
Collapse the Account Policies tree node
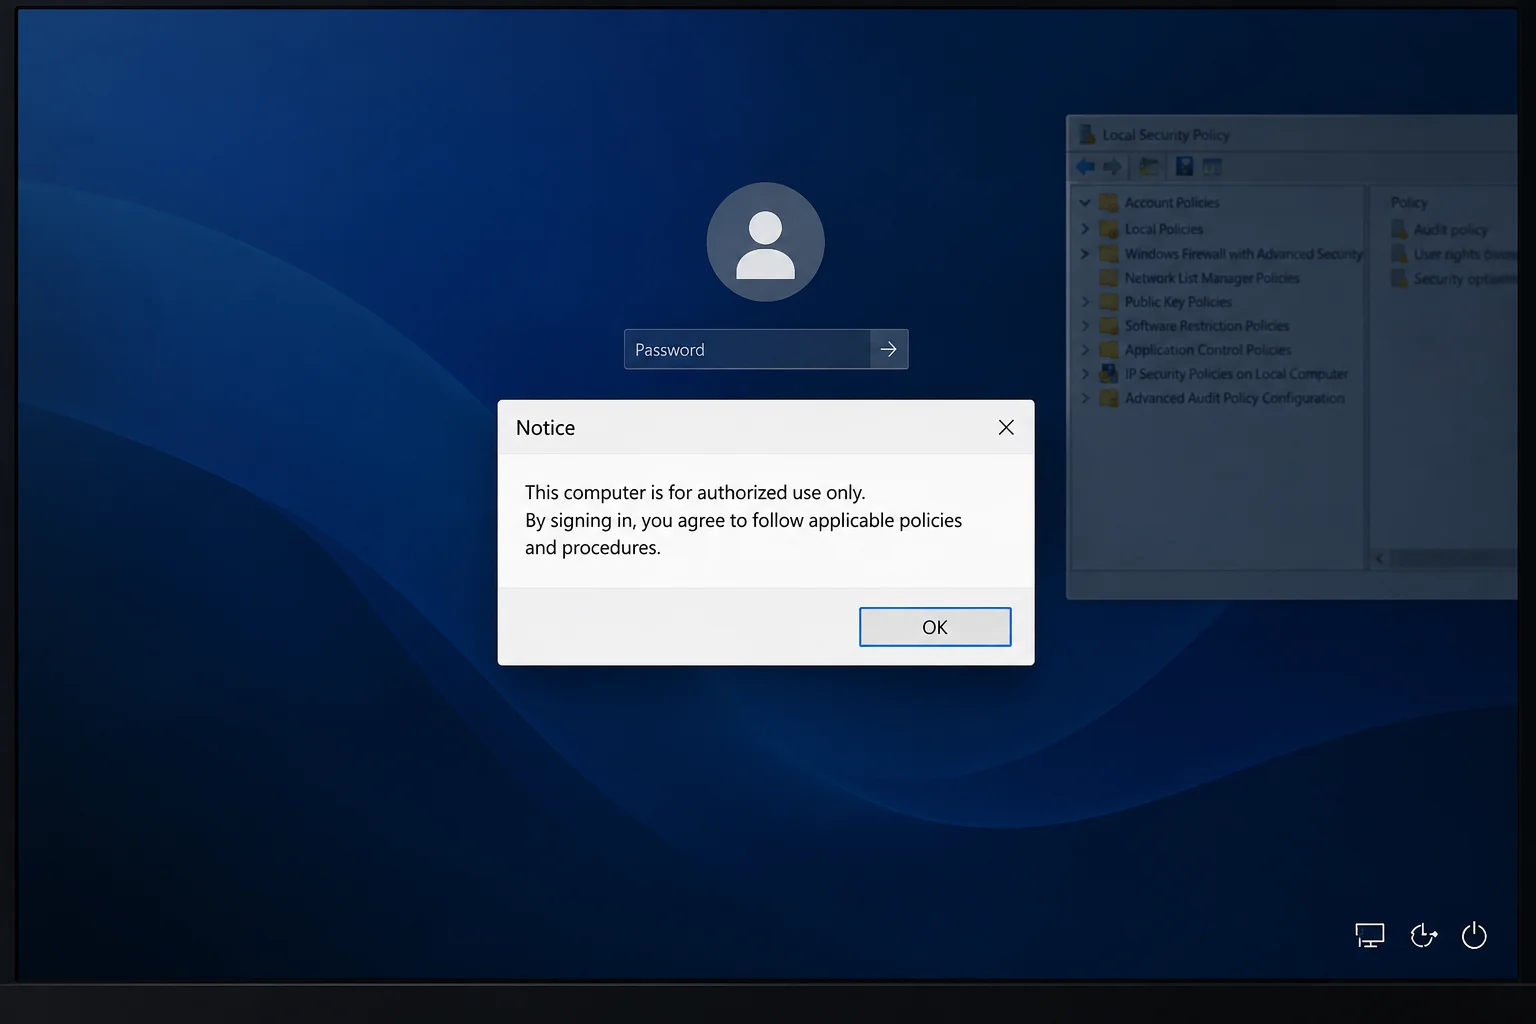[x=1085, y=202]
